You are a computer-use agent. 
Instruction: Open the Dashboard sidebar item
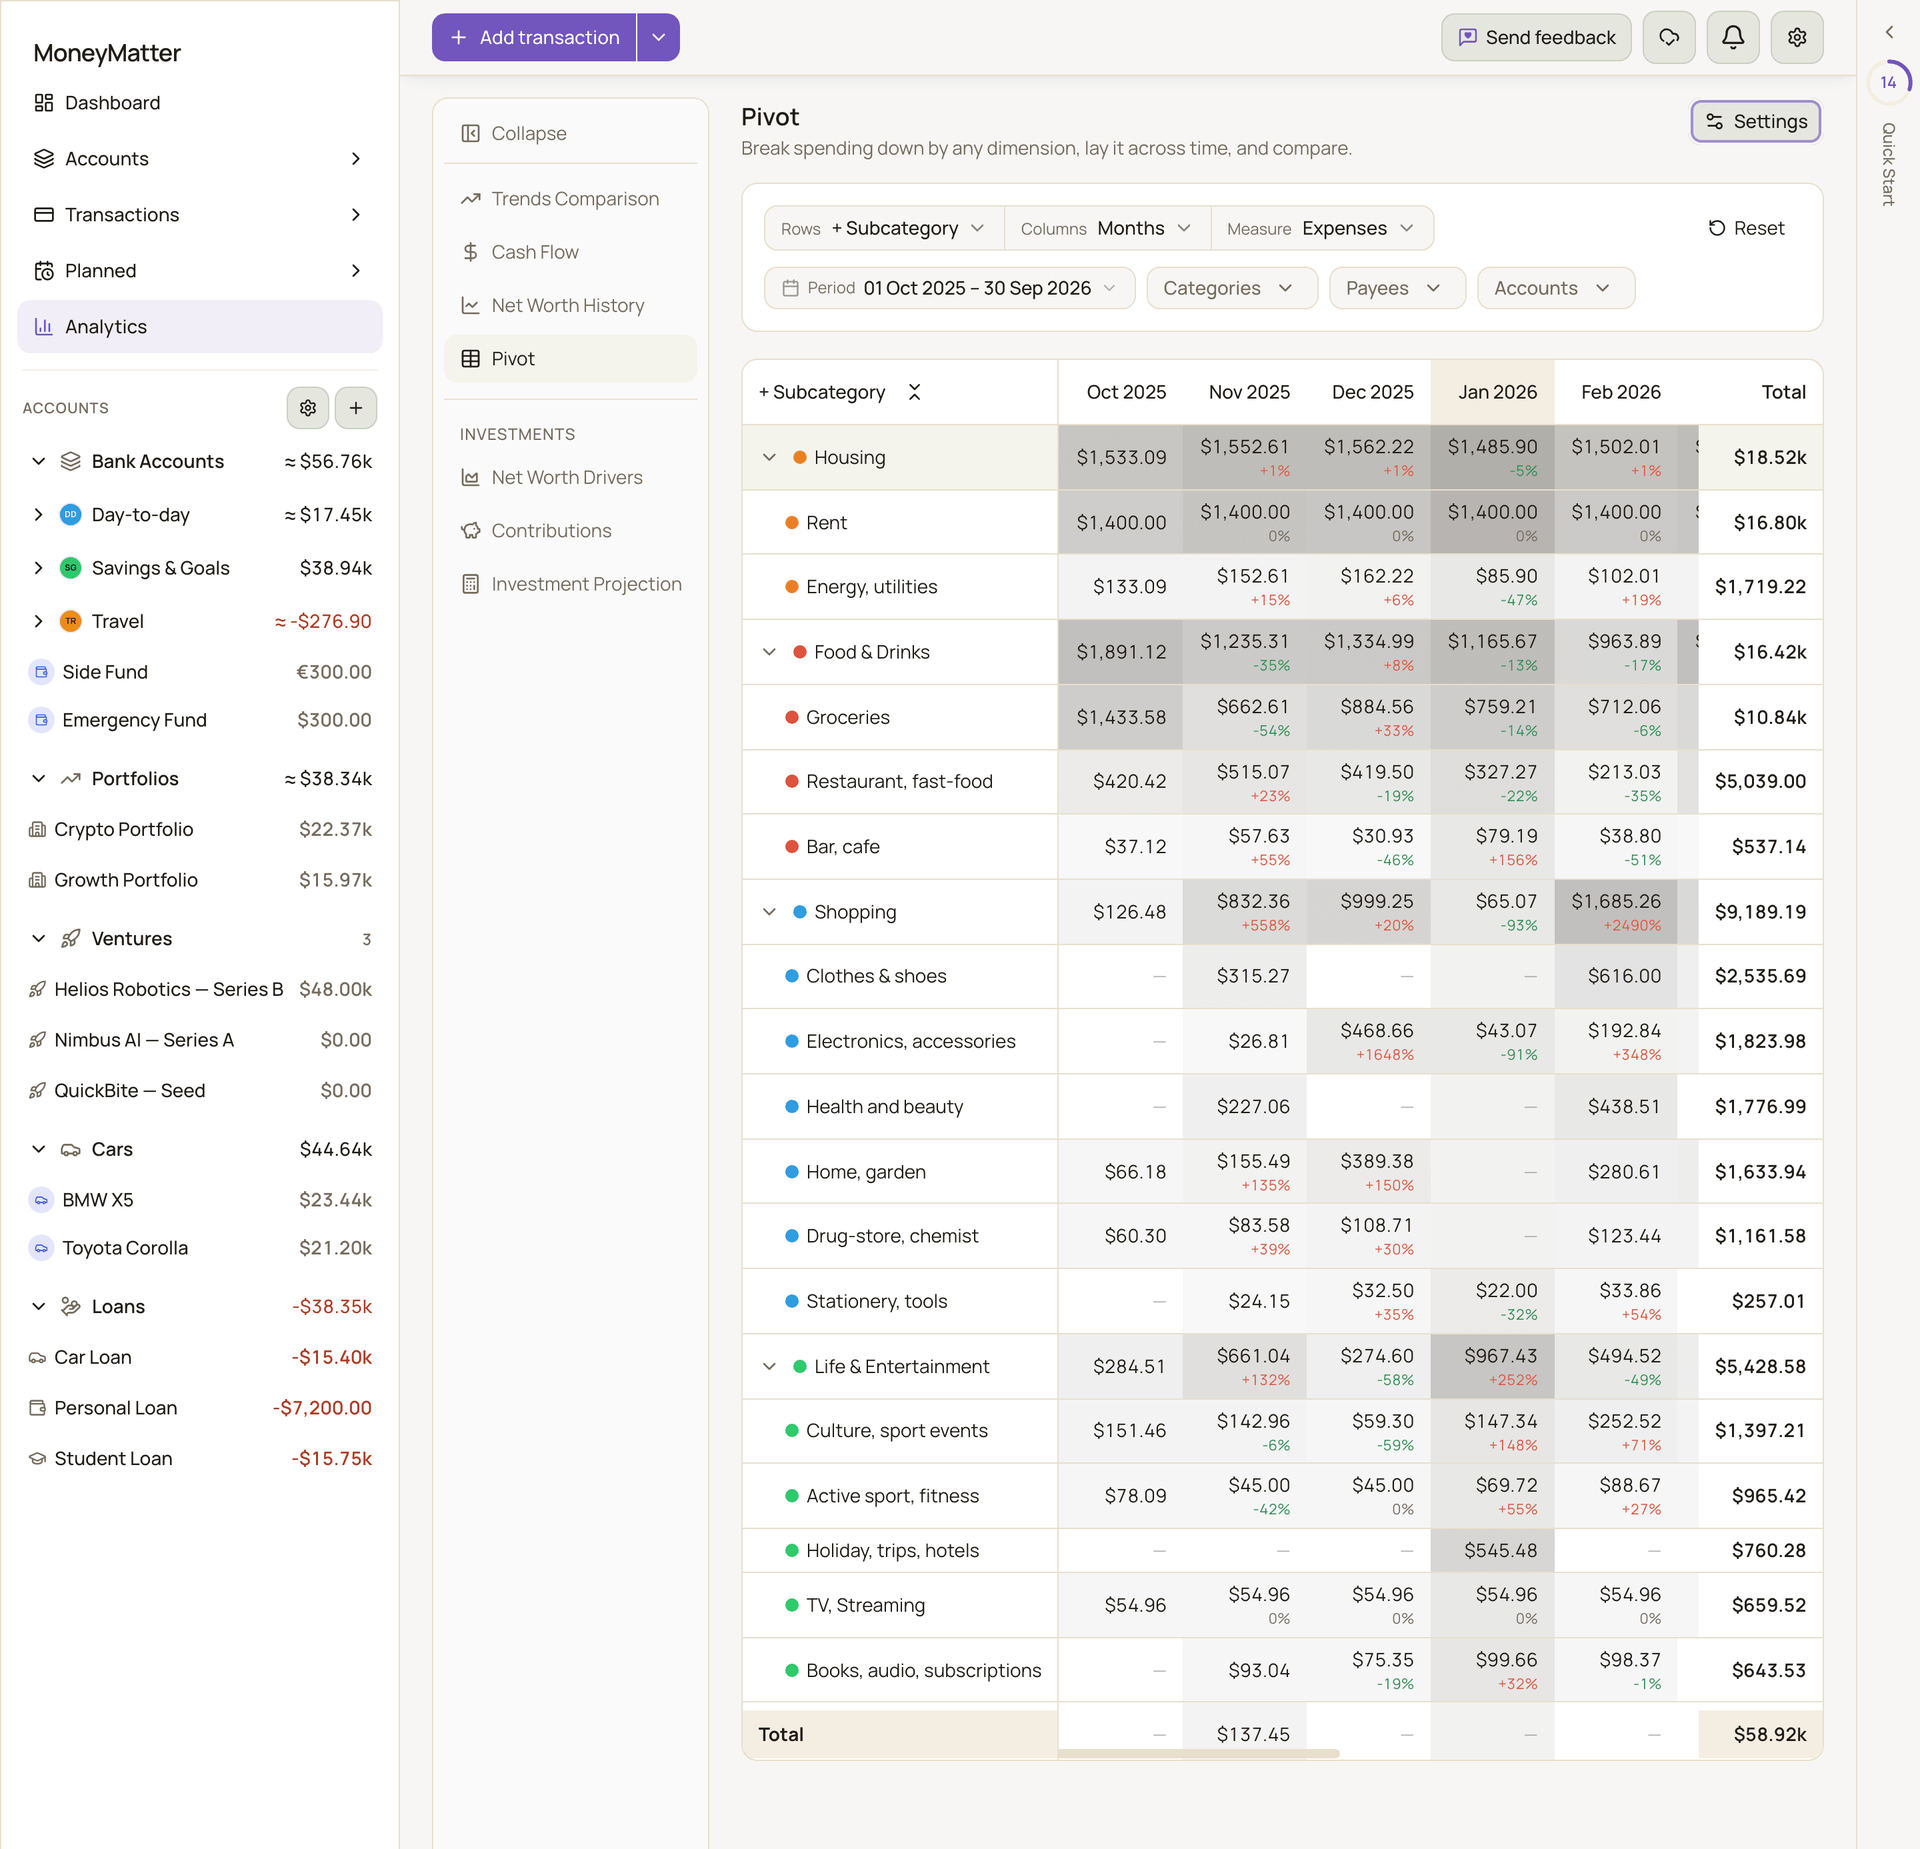click(200, 103)
